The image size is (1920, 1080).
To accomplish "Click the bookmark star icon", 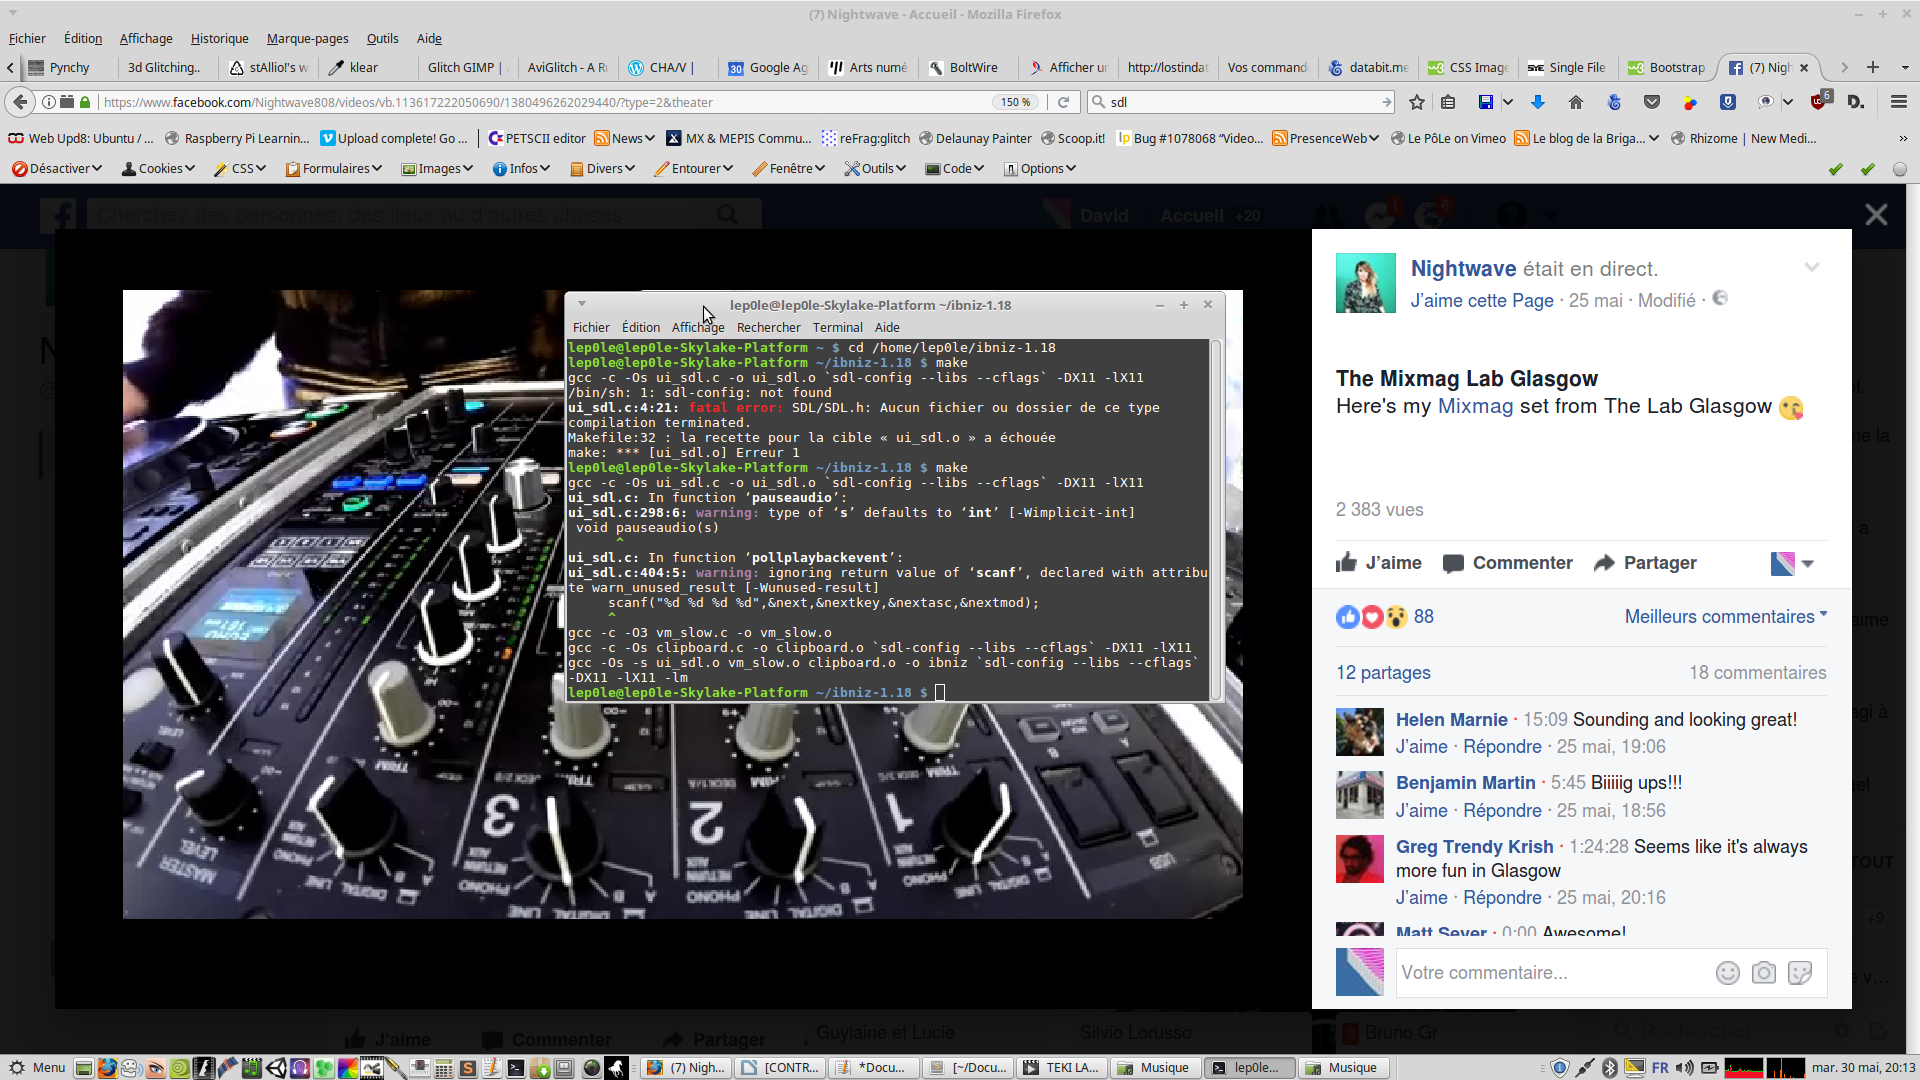I will [x=1416, y=102].
